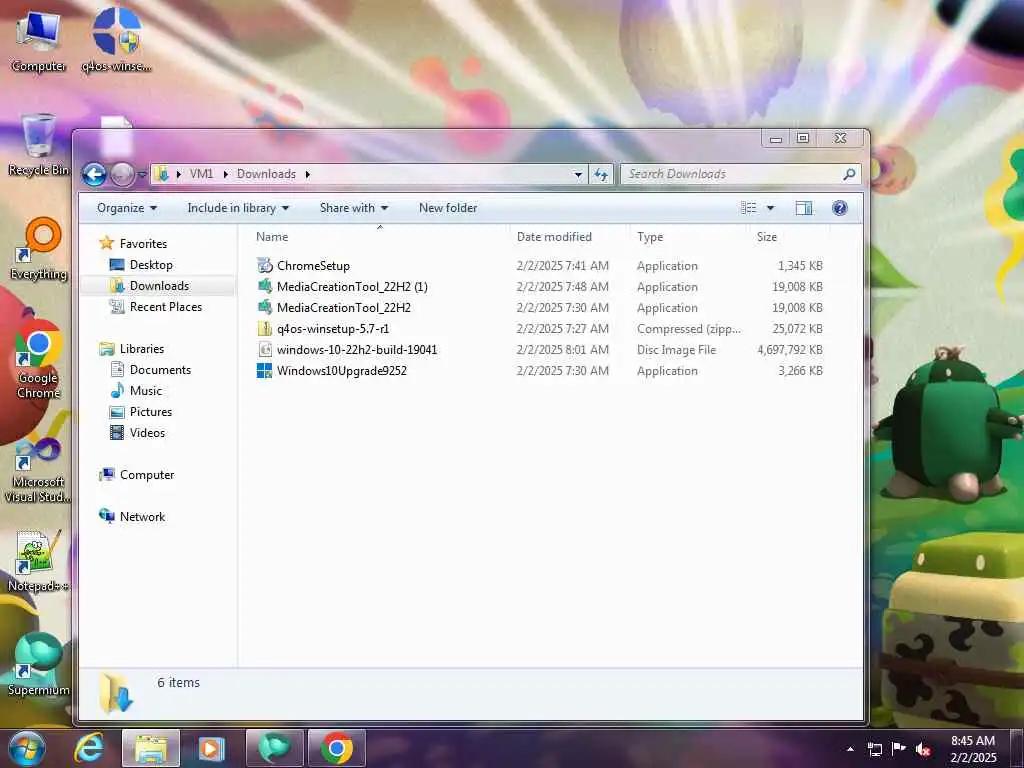Select Network in the navigation pane
Image resolution: width=1024 pixels, height=768 pixels.
142,517
